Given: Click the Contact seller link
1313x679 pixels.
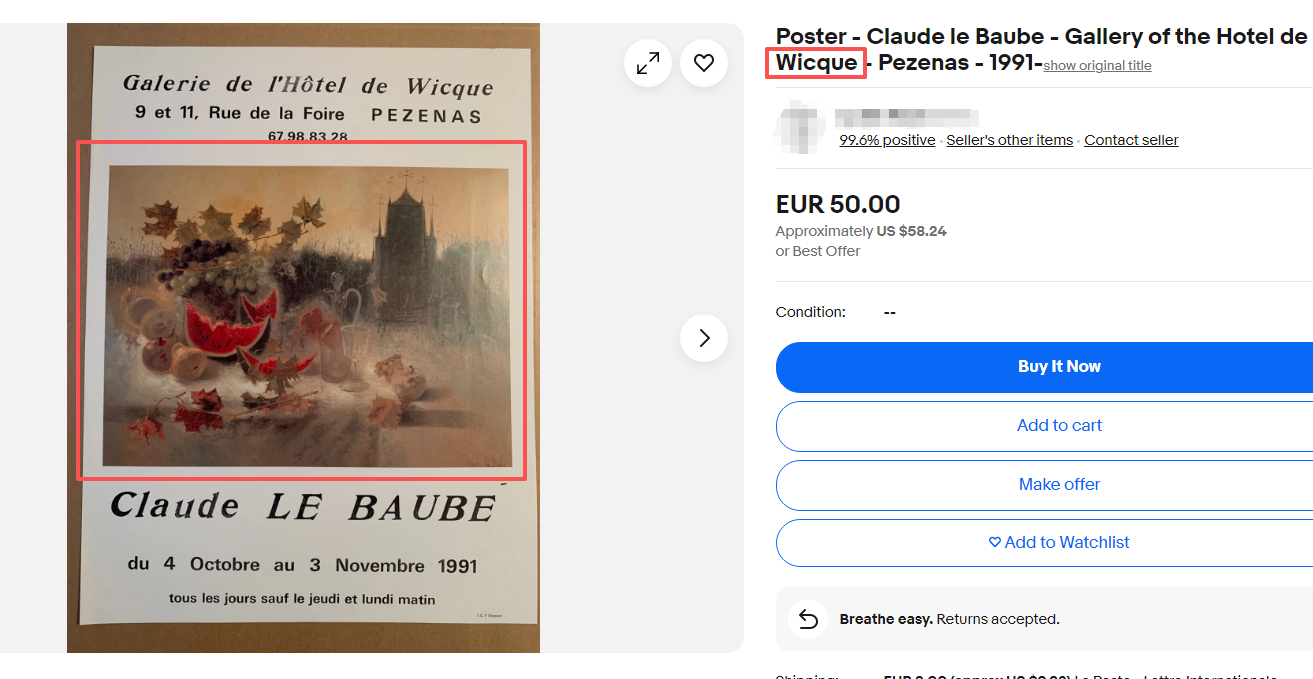Looking at the screenshot, I should tap(1131, 140).
